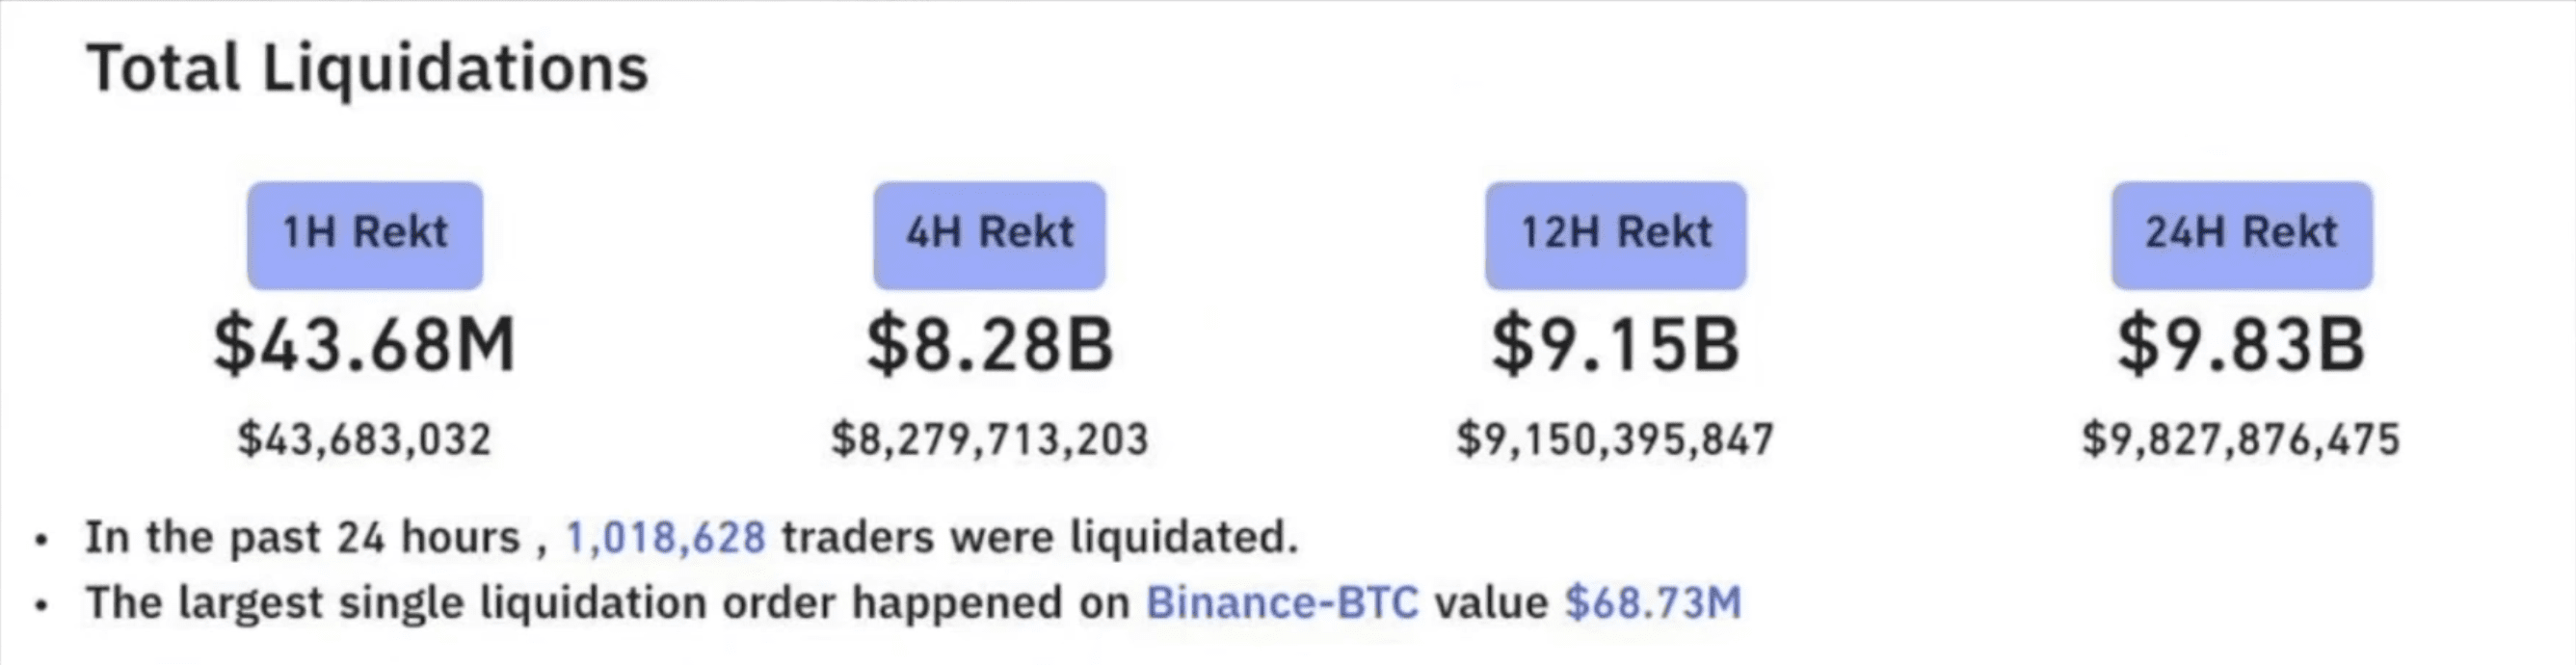
Task: Select the exact value $9,150,395,847
Action: [x=1615, y=440]
